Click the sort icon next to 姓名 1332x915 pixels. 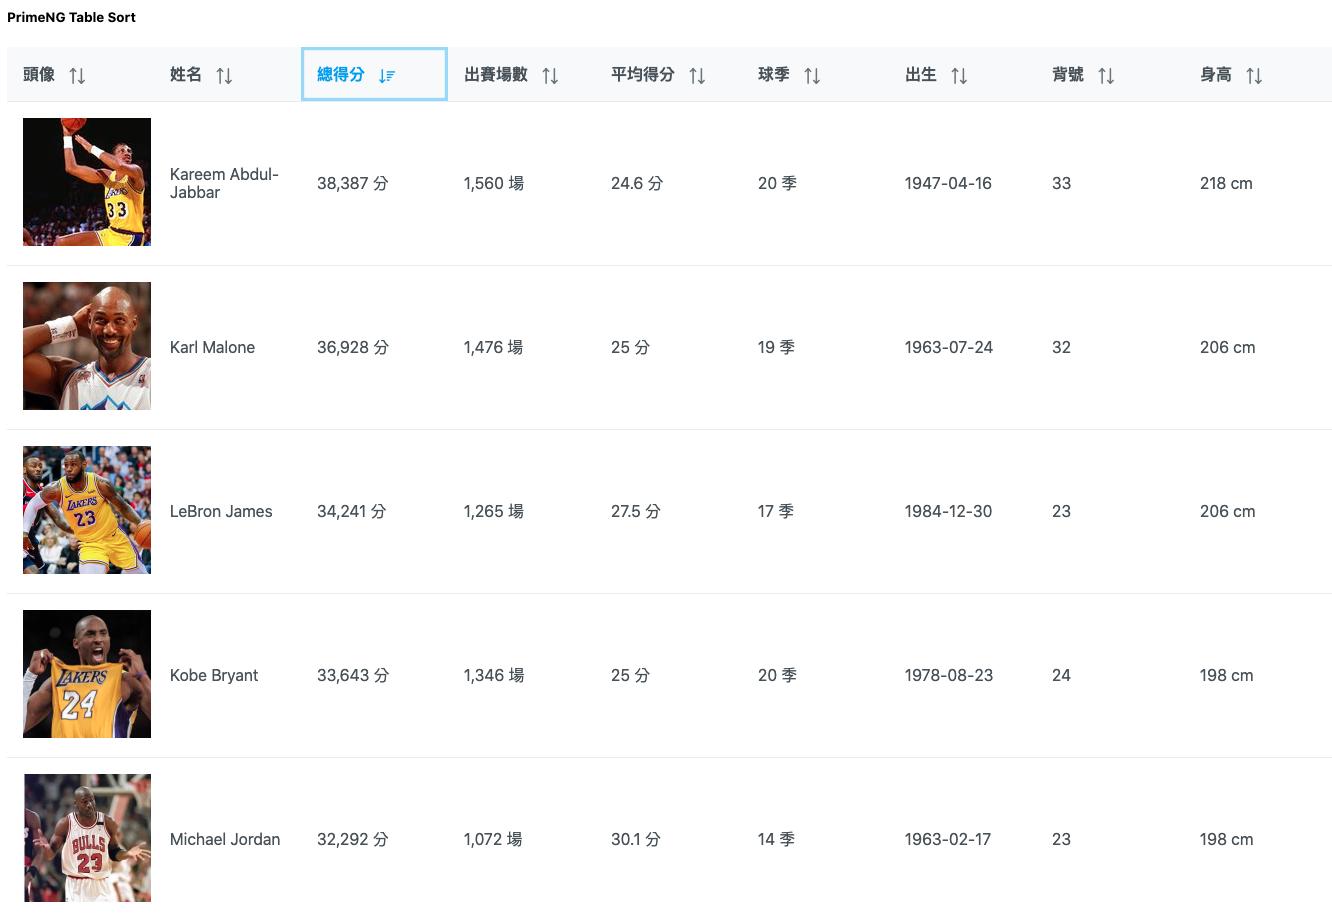[224, 76]
